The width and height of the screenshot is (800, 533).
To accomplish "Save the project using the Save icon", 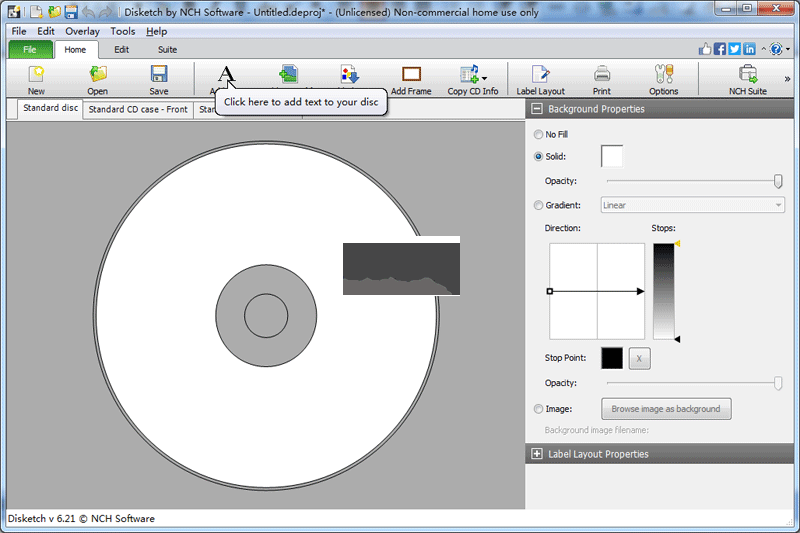I will coord(158,78).
